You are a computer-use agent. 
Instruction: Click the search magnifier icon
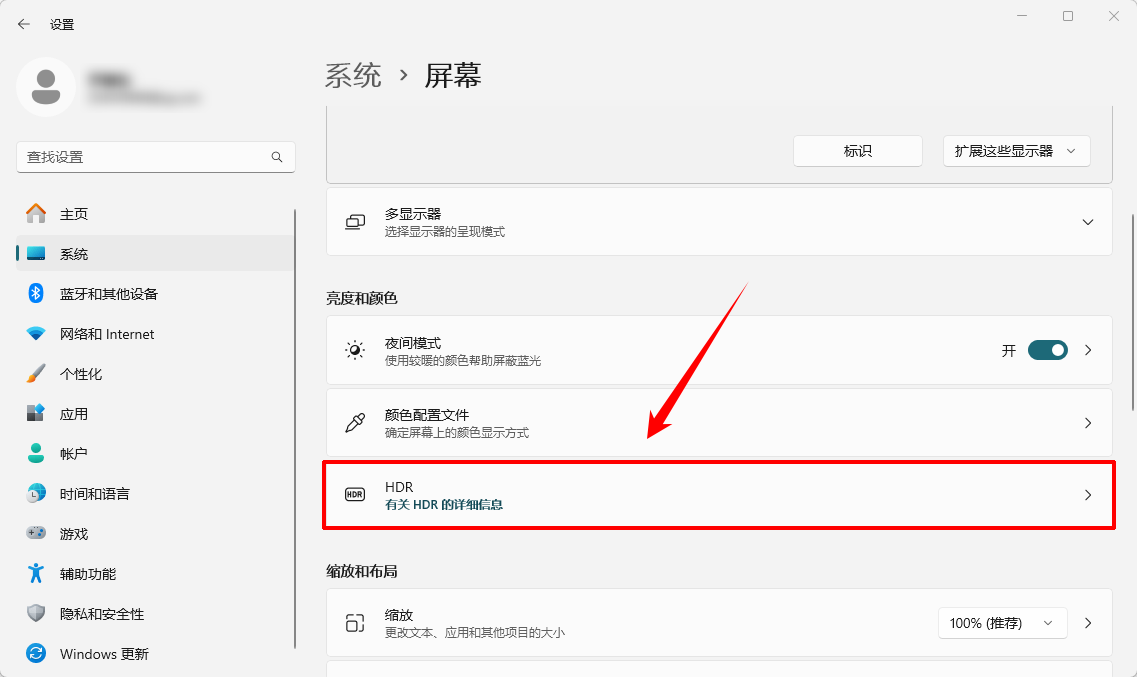click(x=277, y=157)
